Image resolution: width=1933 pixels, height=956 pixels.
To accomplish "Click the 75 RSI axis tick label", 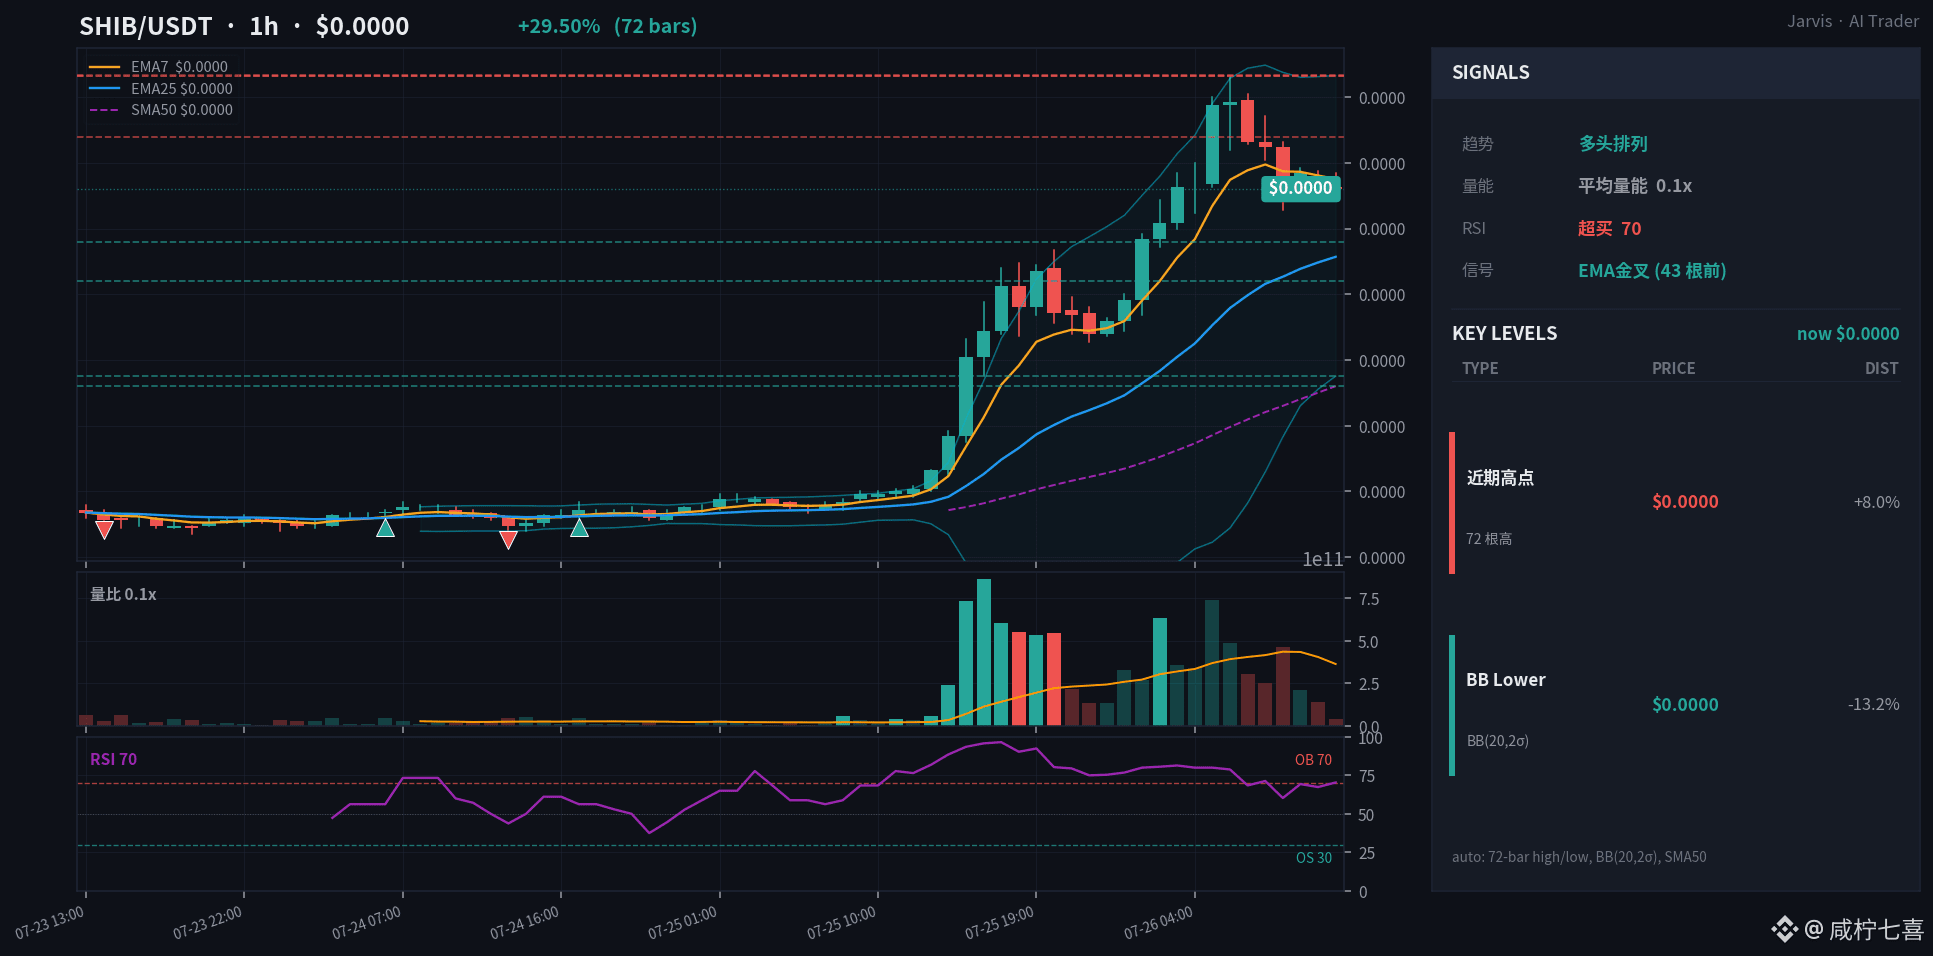I will [1366, 776].
